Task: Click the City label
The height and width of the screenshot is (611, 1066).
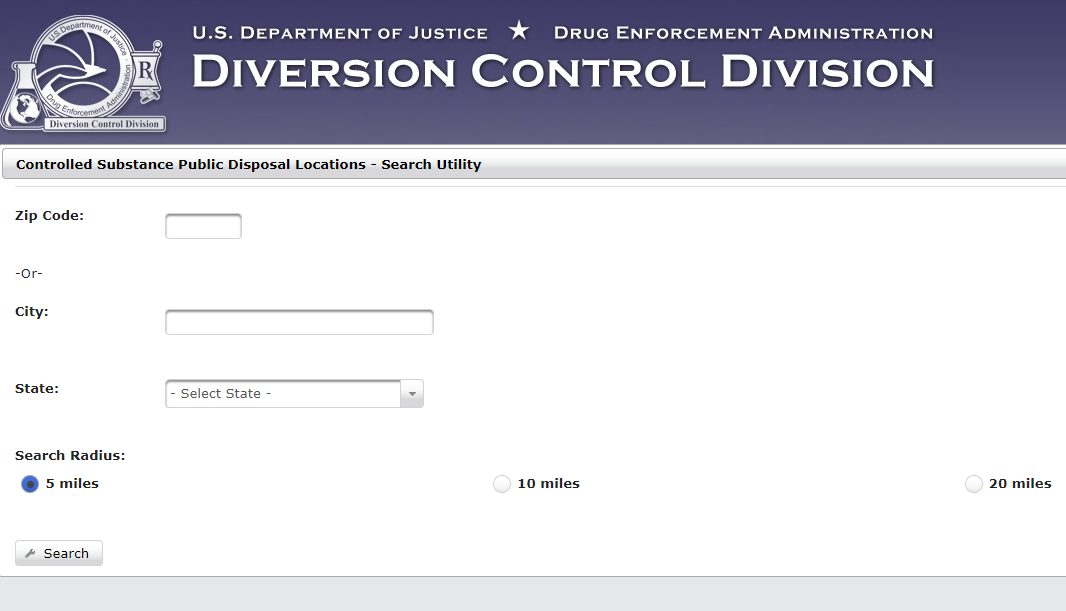Action: (32, 312)
